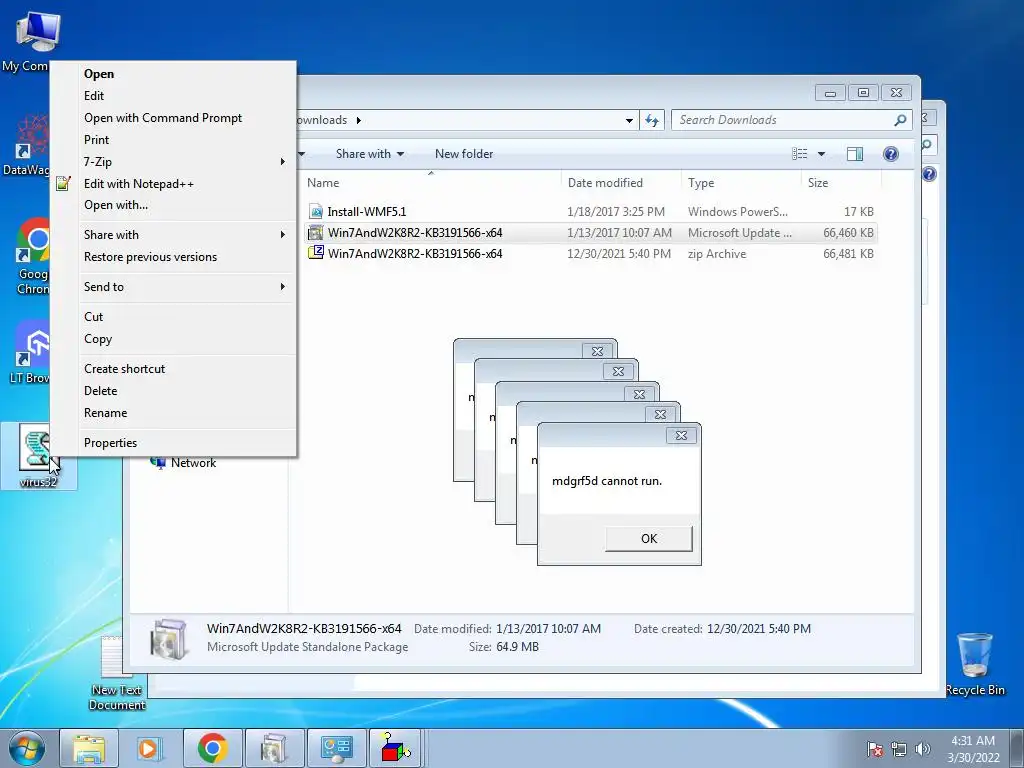Close the front mdgrf5d cannot run dialog
The height and width of the screenshot is (768, 1024).
coord(681,436)
